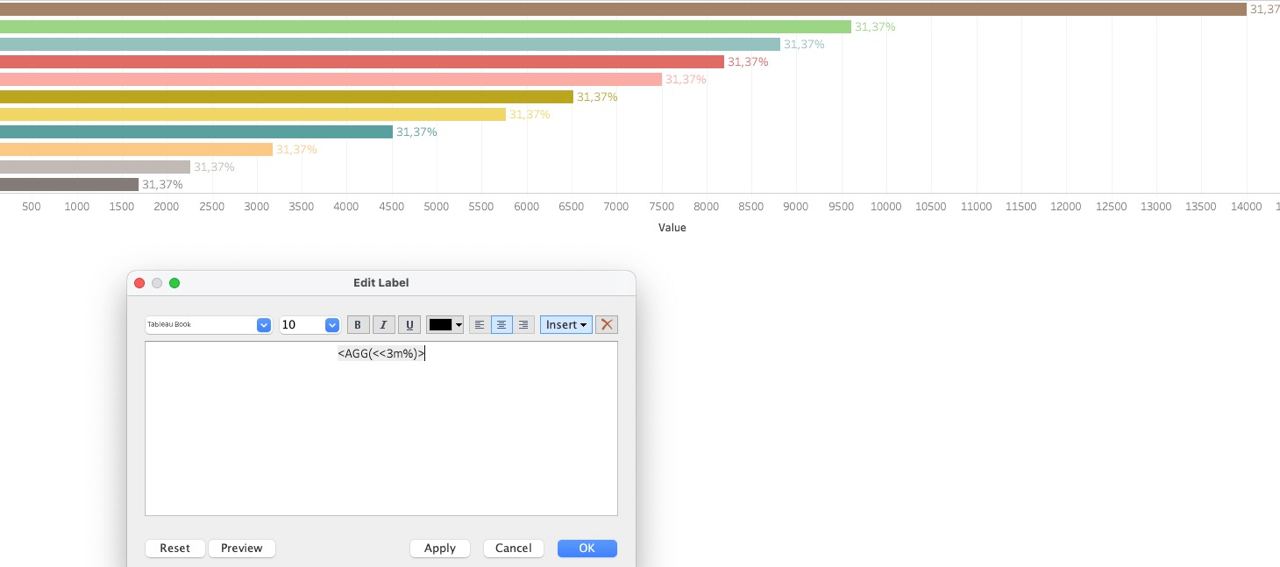This screenshot has height=567, width=1280.
Task: Close the Edit Label window with red button
Action: [140, 283]
